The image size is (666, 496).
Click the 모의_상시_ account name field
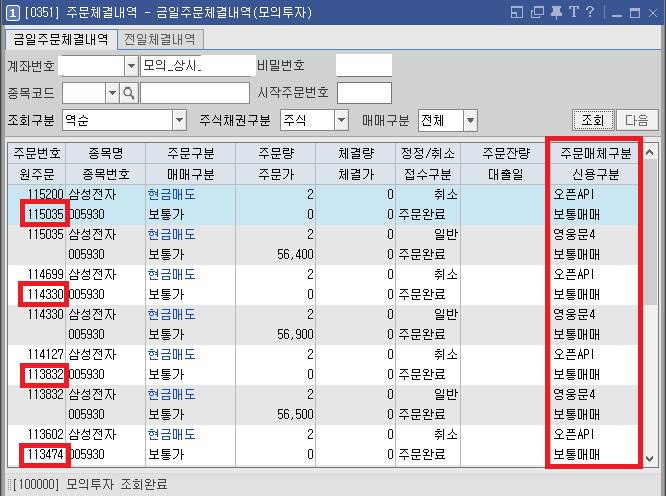(x=198, y=66)
